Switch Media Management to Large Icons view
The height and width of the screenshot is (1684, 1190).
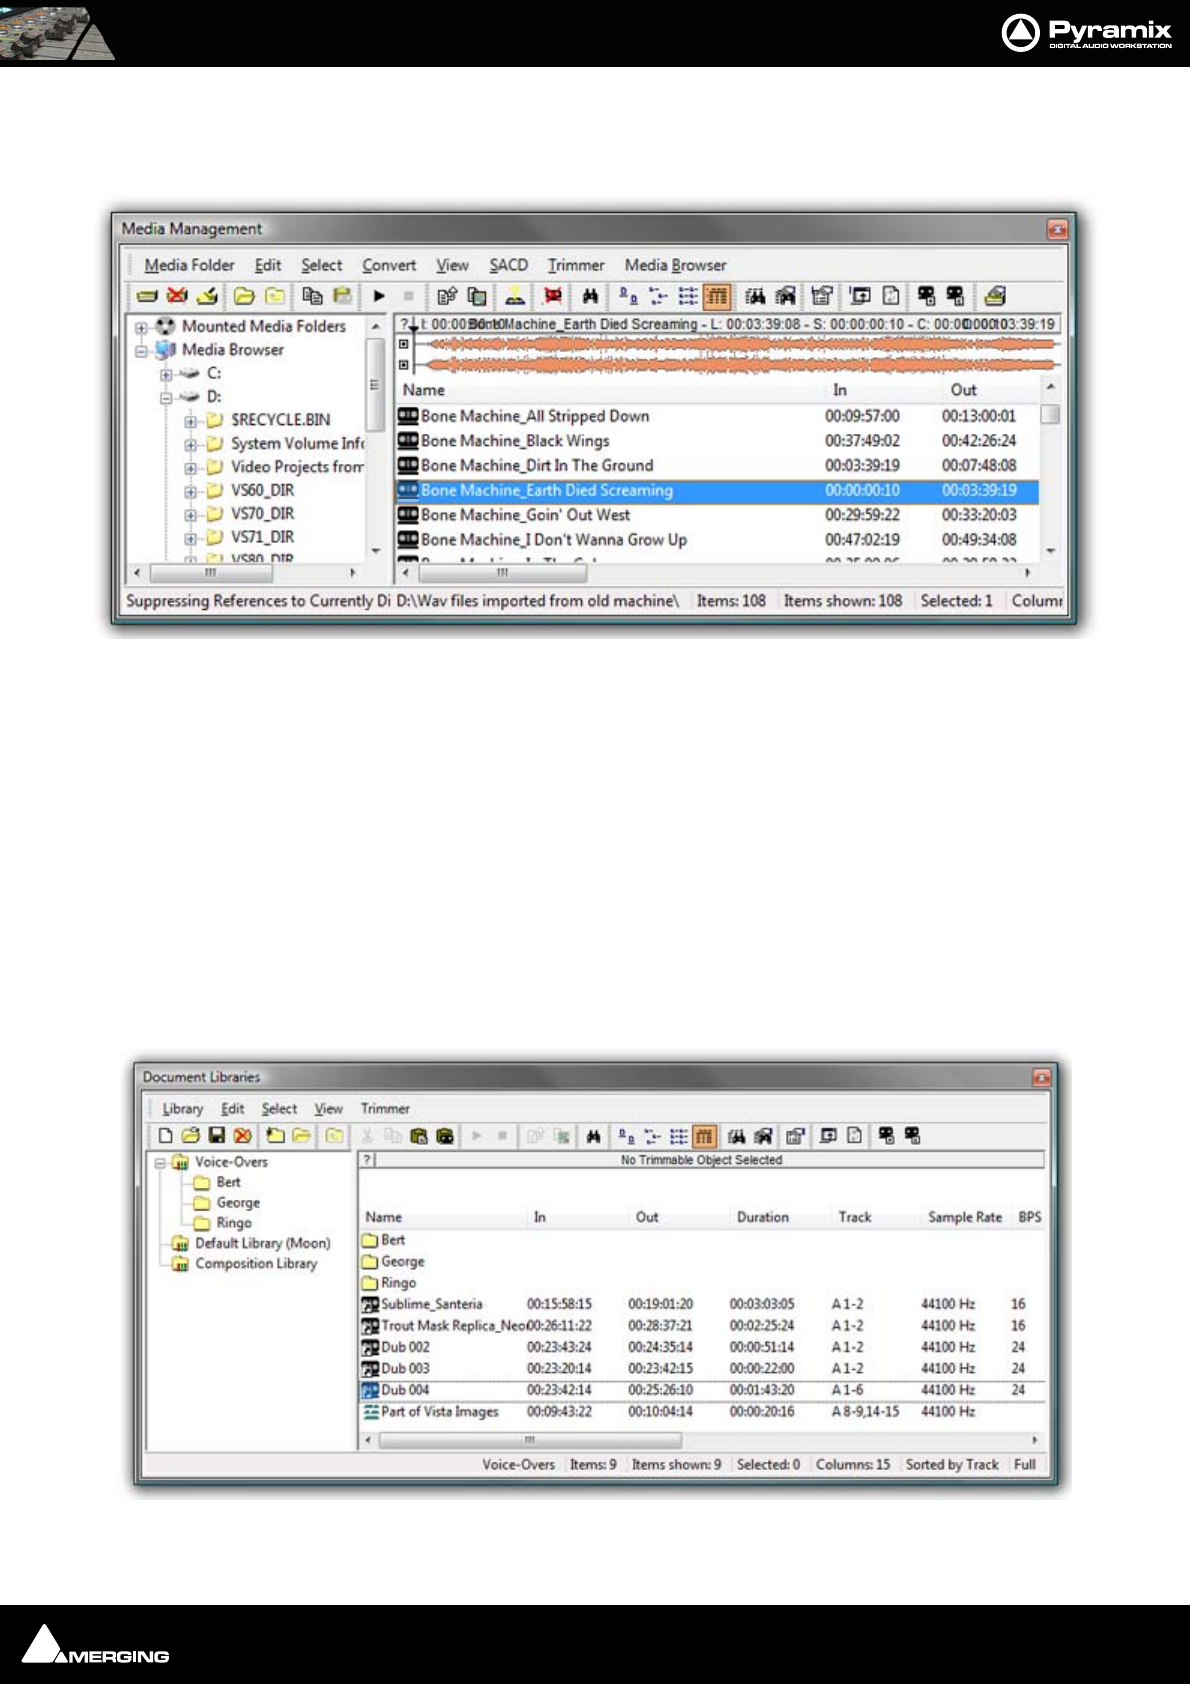[628, 296]
